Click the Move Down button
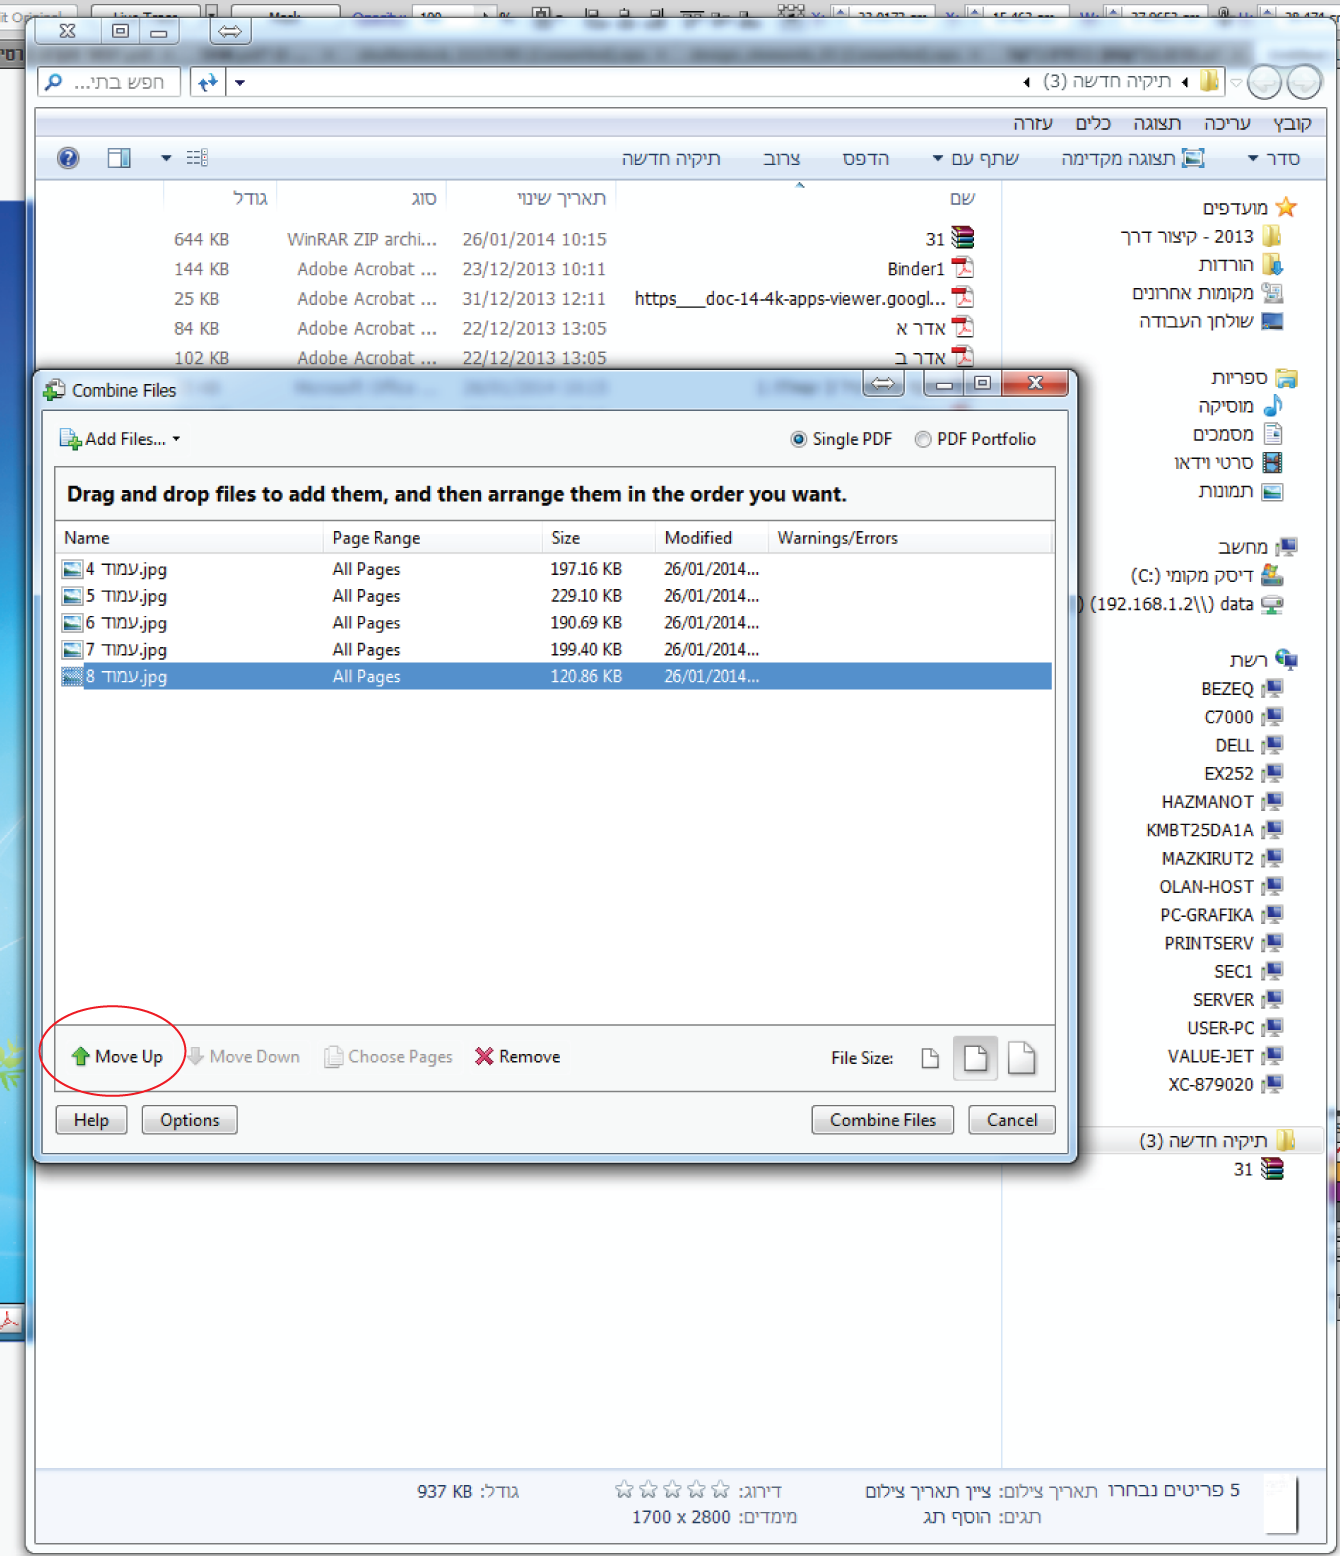This screenshot has height=1556, width=1340. pyautogui.click(x=243, y=1056)
